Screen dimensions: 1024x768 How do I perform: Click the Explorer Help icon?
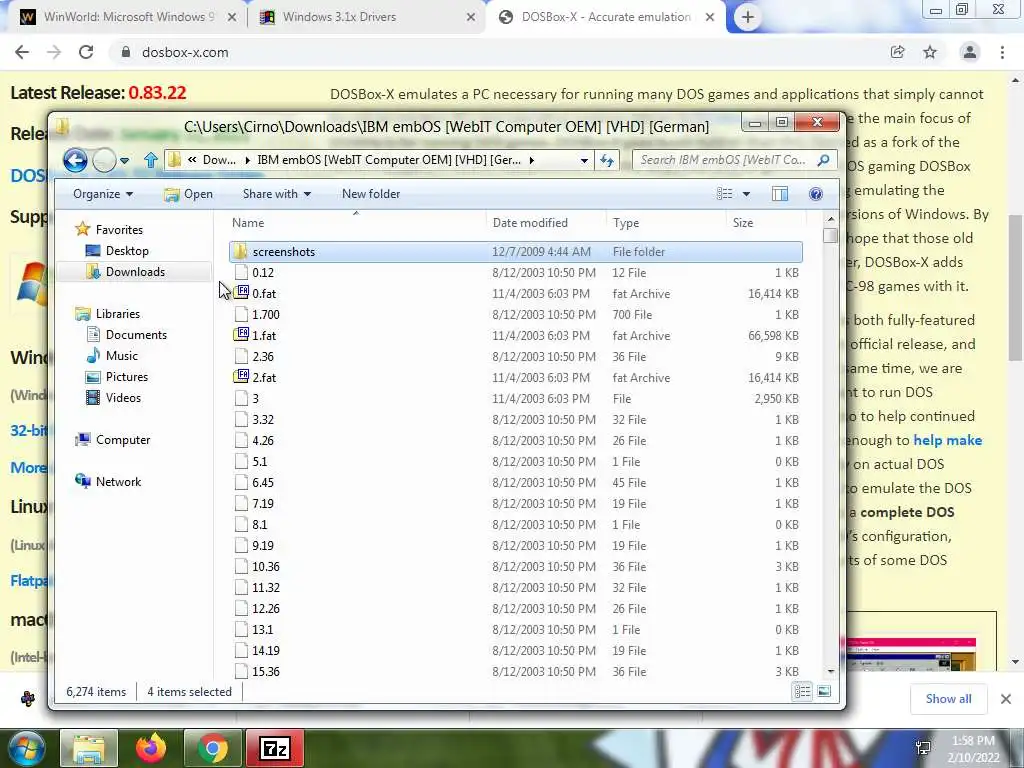[x=816, y=194]
